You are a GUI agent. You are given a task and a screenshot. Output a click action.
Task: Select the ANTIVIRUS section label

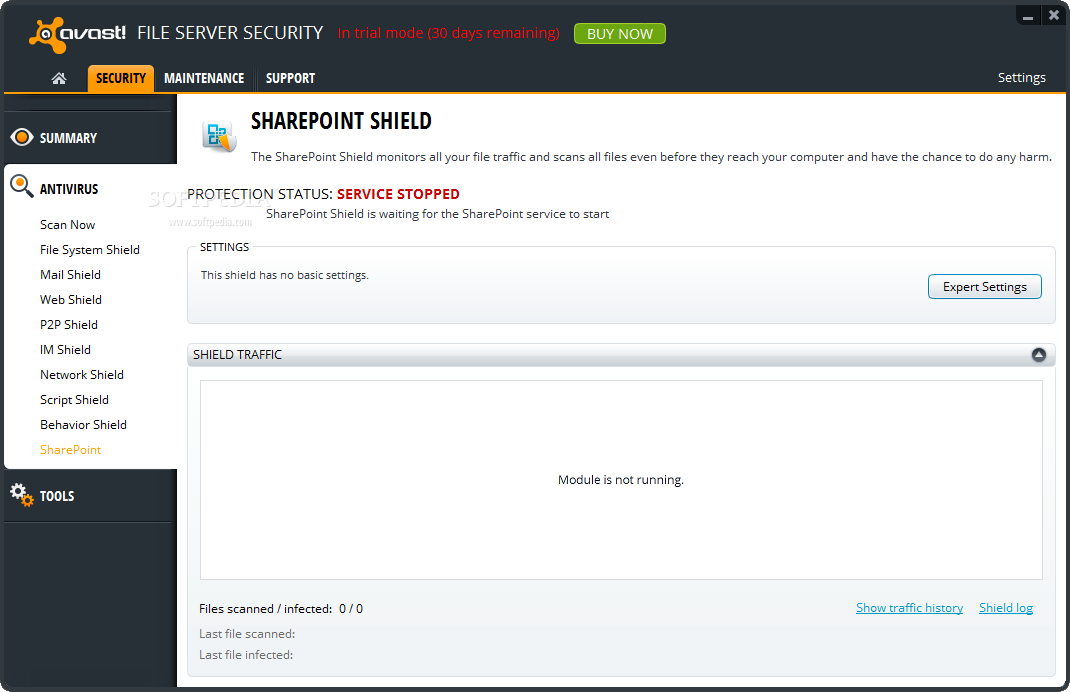click(69, 189)
